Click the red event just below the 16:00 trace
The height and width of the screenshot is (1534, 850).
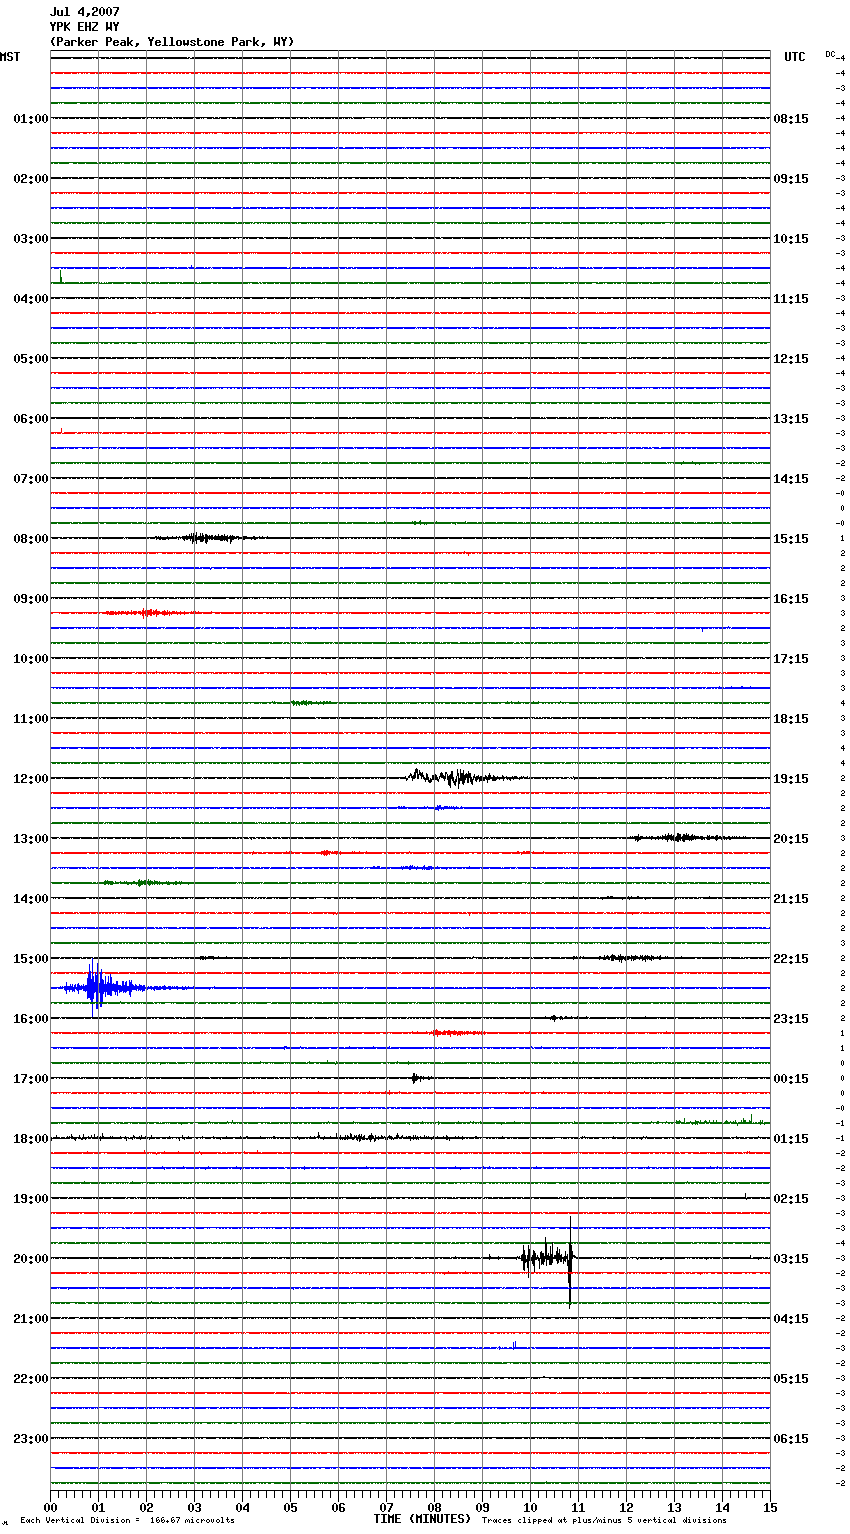click(457, 1032)
